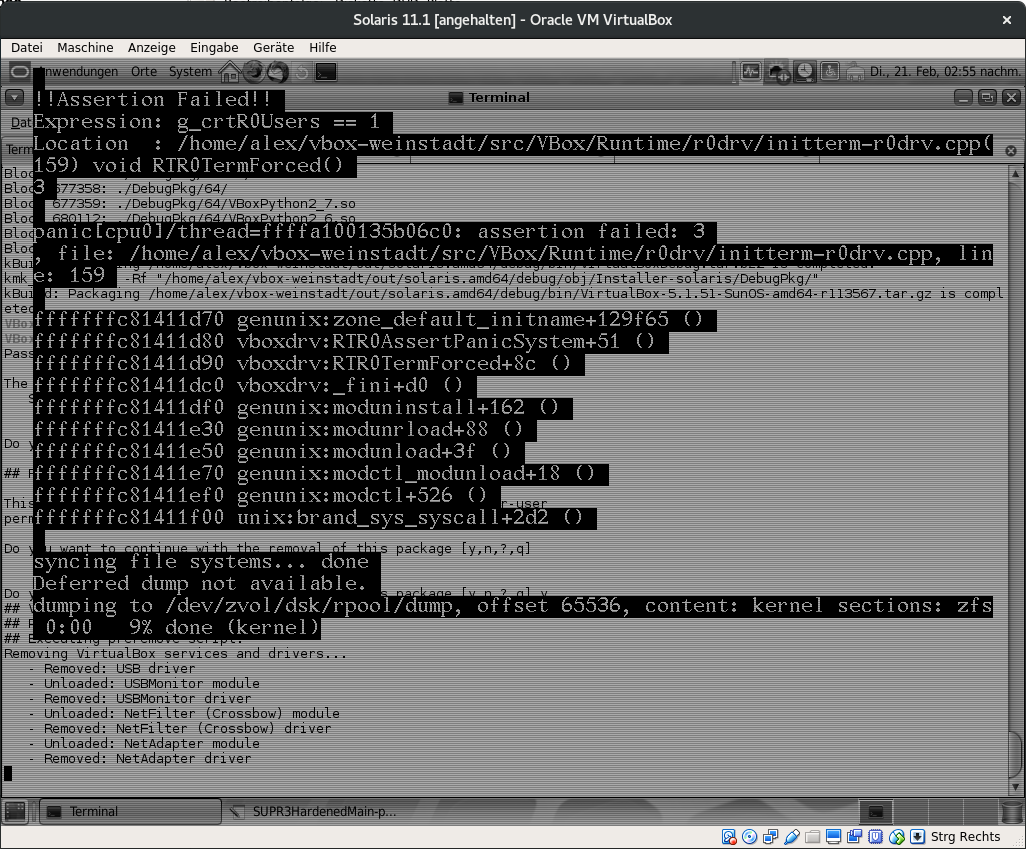Image resolution: width=1026 pixels, height=849 pixels.
Task: Click the '!!Assertion Failed!!' panic text
Action: [152, 99]
